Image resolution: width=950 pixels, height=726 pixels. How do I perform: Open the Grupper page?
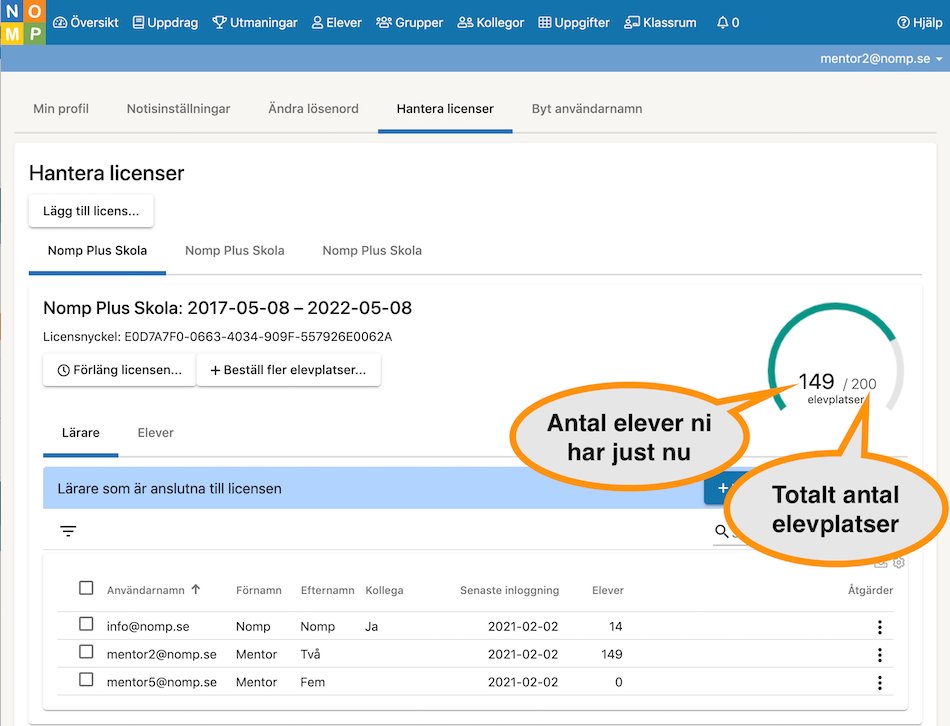(410, 22)
